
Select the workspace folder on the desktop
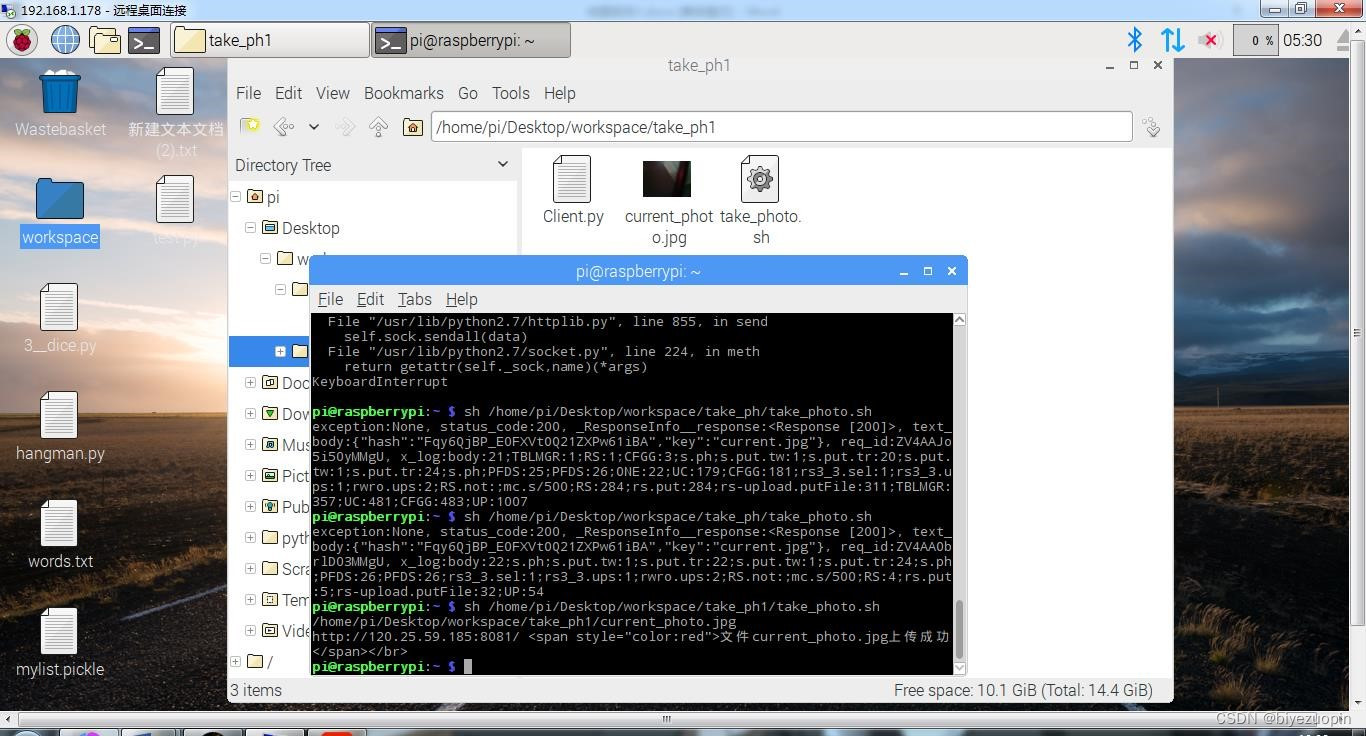point(60,212)
